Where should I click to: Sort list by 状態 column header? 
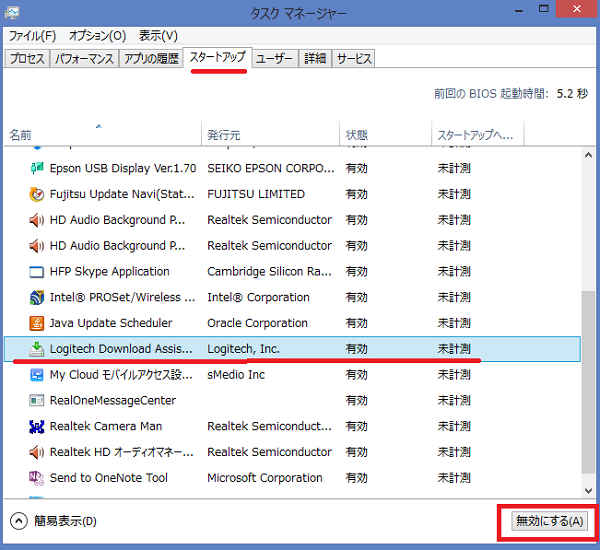pos(357,135)
